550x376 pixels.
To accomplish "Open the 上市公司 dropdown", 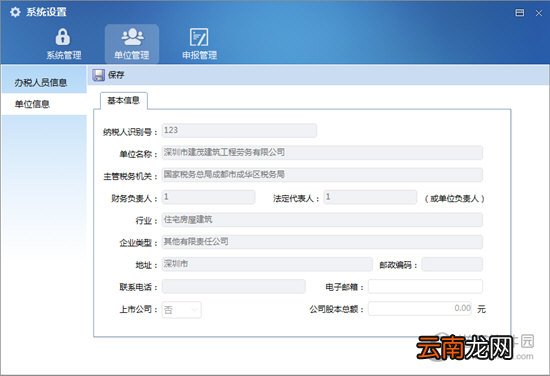I will 181,310.
